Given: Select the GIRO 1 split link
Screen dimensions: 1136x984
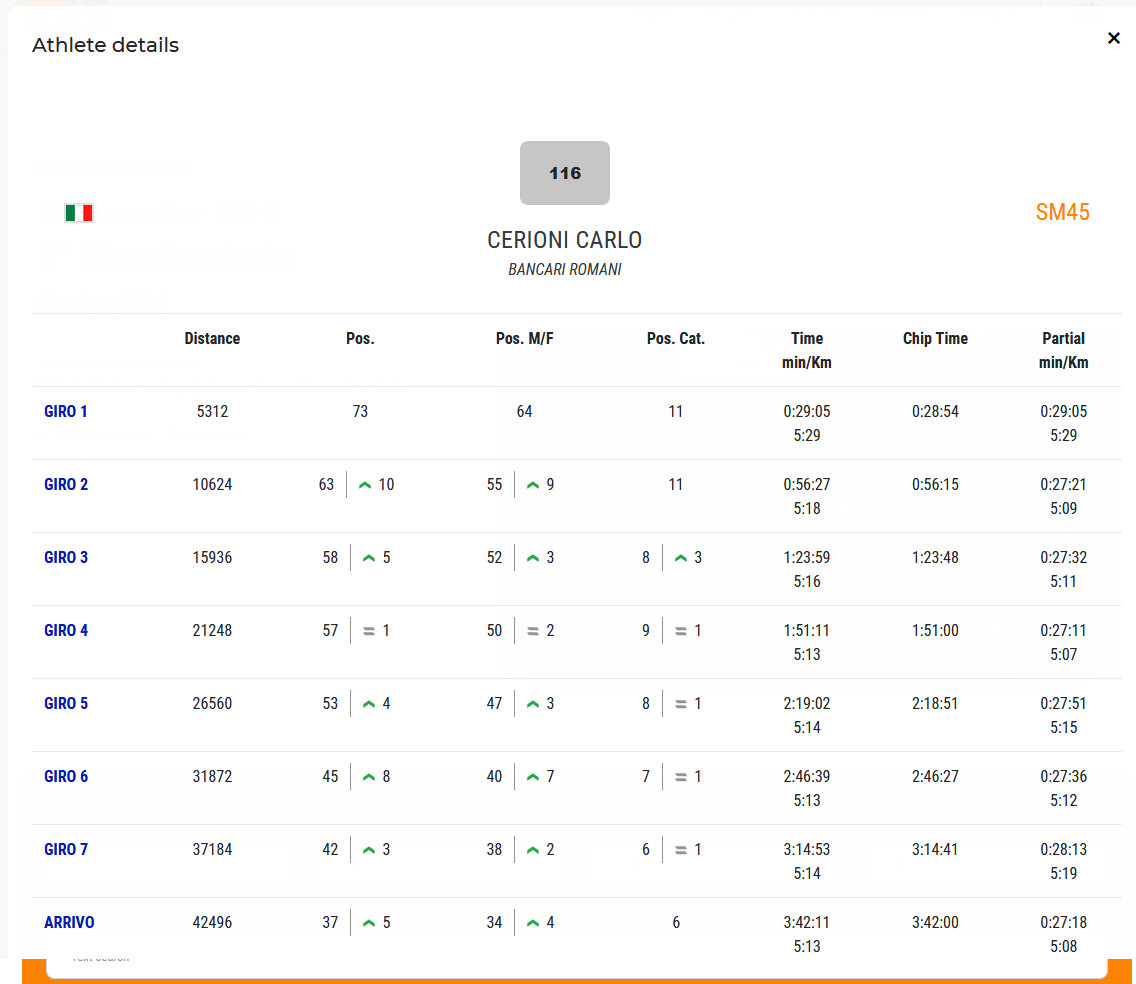Looking at the screenshot, I should point(66,411).
